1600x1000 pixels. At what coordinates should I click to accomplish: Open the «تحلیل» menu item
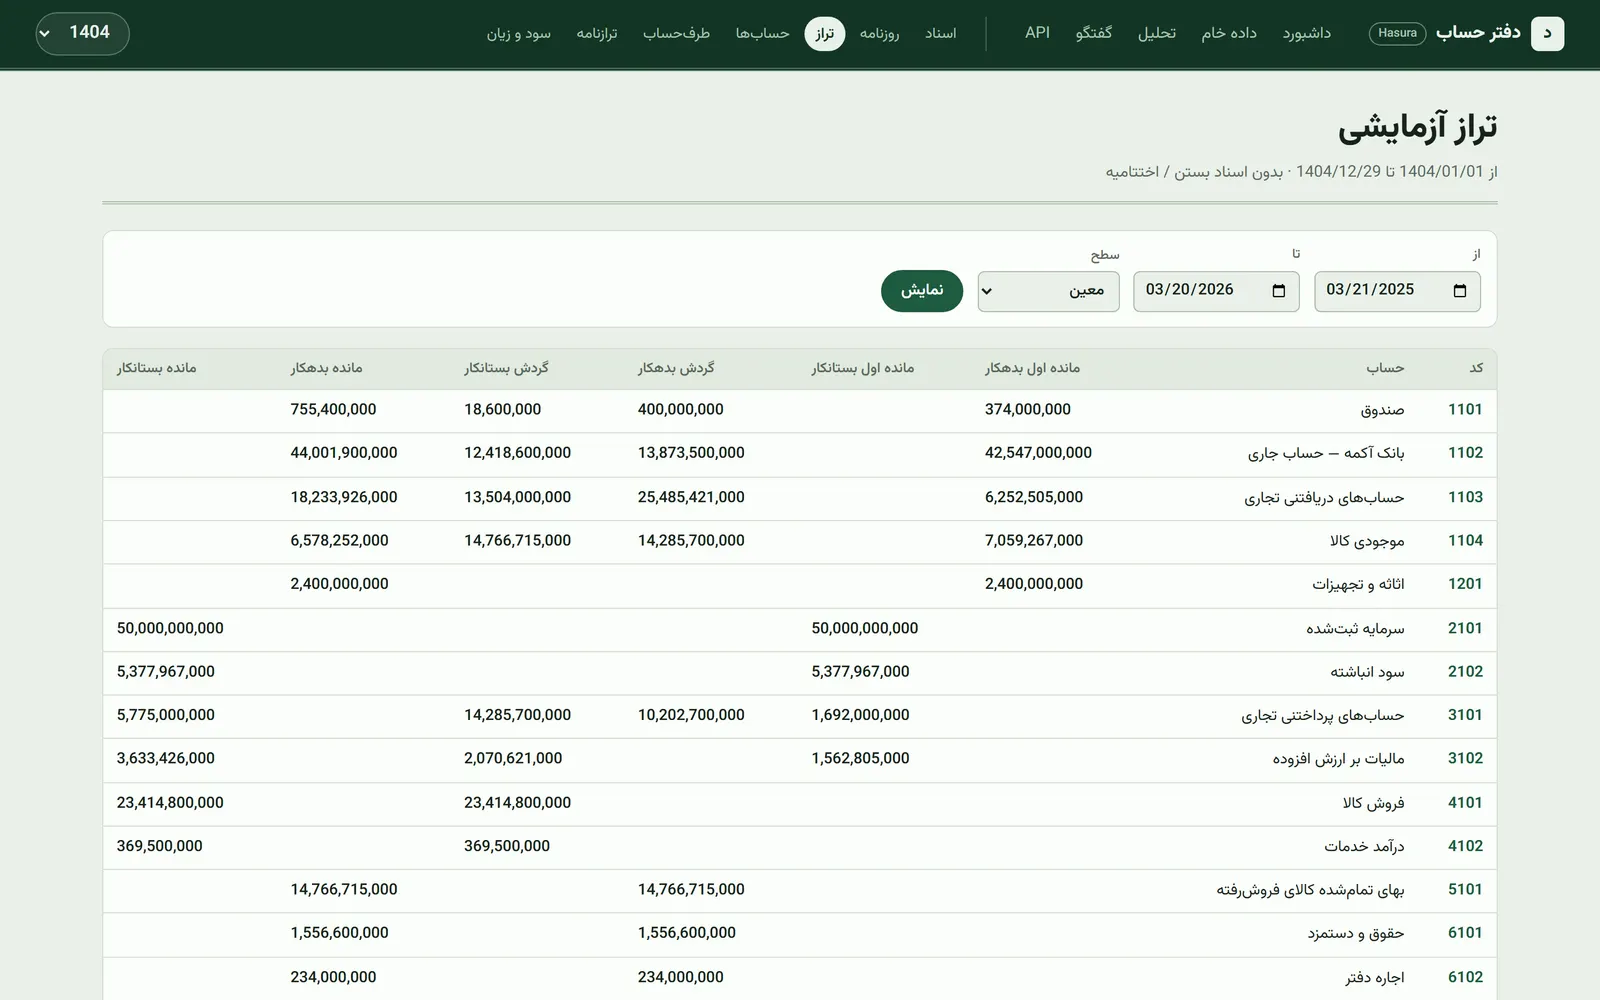coord(1156,33)
